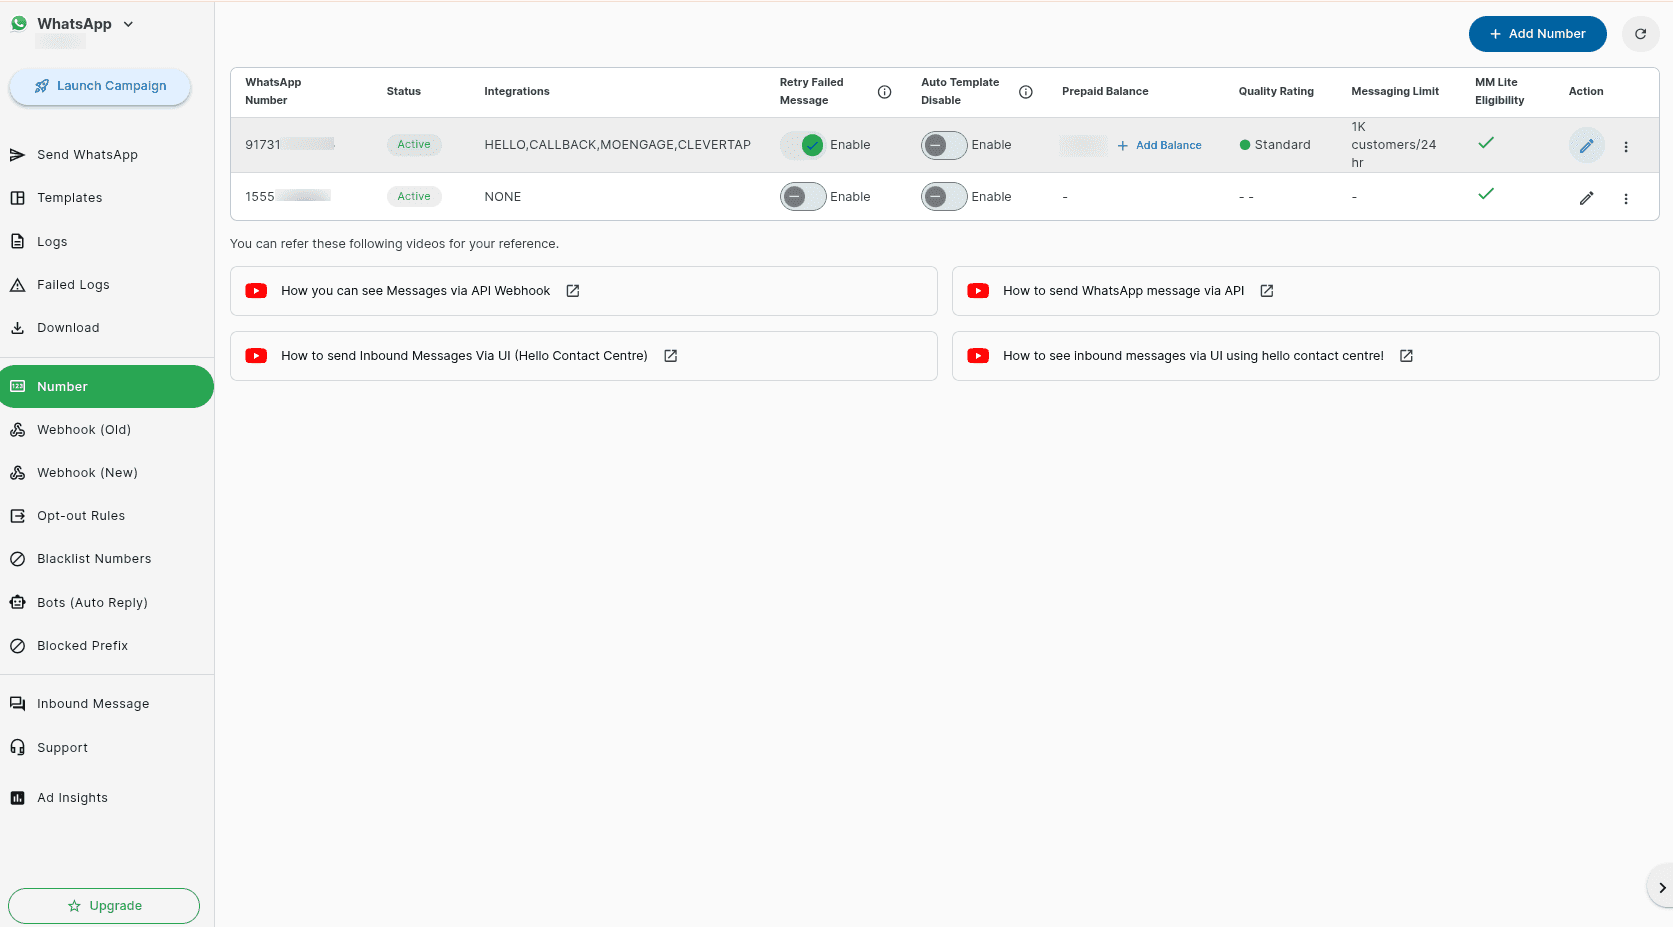Click YouTube icon for see inbound messages video
This screenshot has width=1673, height=927.
click(978, 356)
